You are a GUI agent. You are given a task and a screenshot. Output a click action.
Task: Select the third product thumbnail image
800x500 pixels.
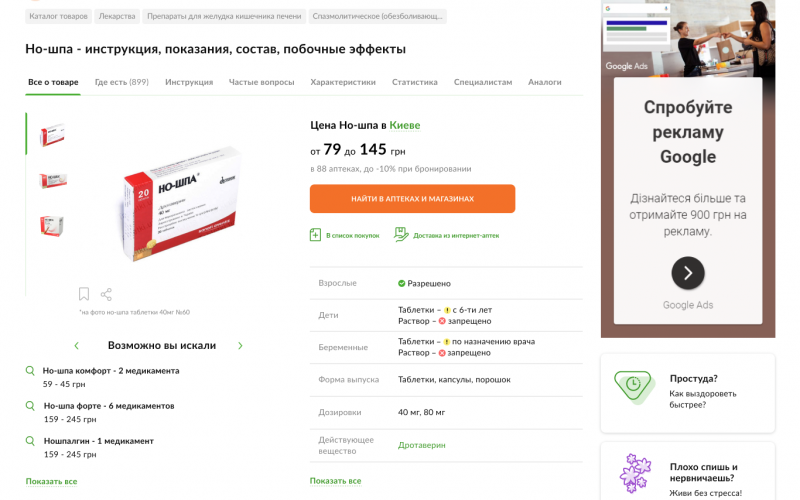(52, 226)
